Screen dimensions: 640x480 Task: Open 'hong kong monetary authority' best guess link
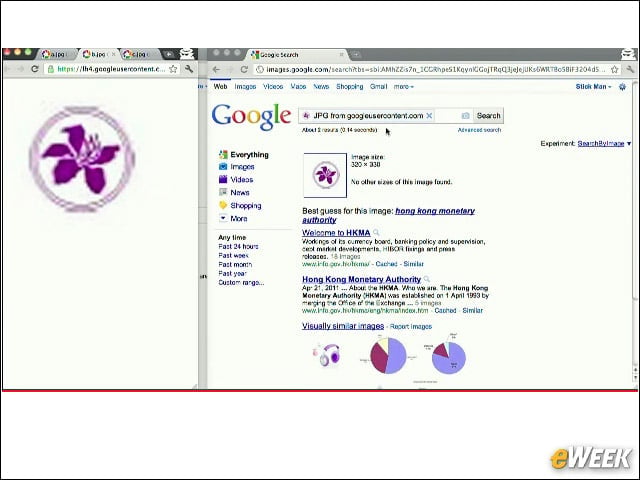[388, 215]
